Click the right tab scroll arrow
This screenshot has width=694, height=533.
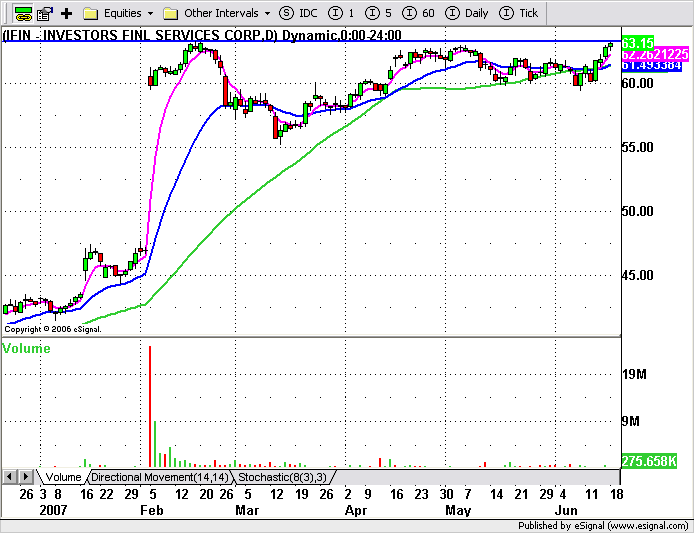tap(26, 477)
